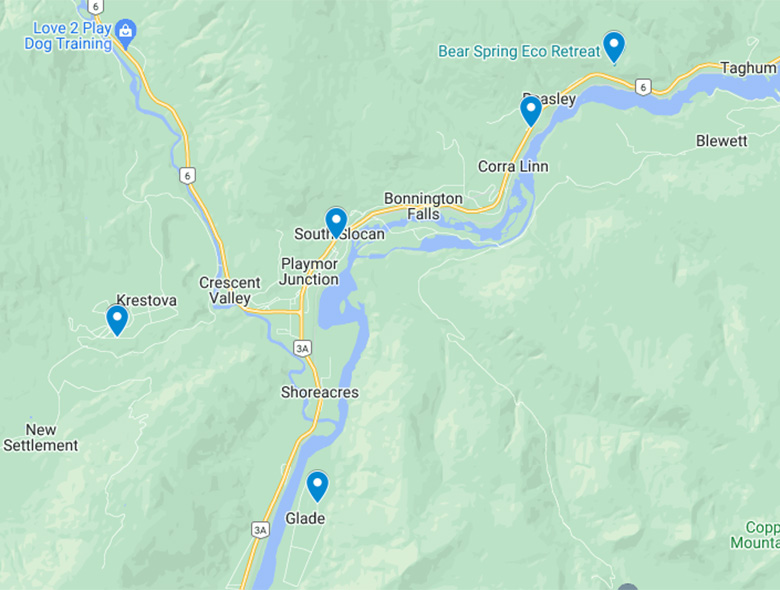
Task: Click the New Settlement label
Action: coord(41,437)
